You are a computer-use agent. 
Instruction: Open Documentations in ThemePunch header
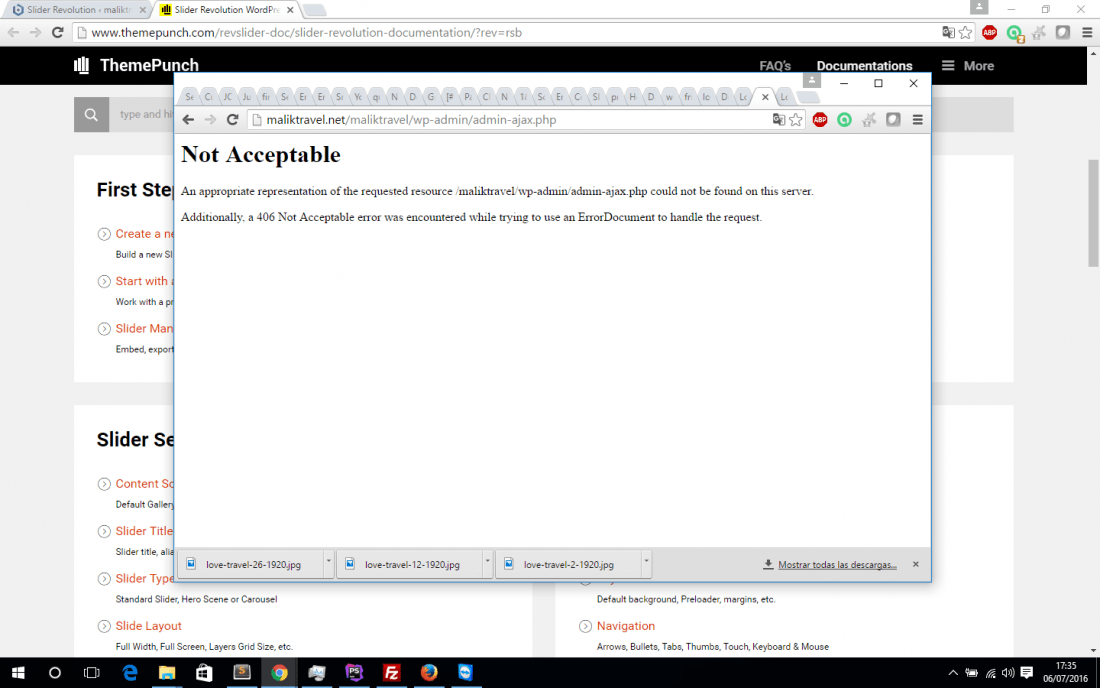pyautogui.click(x=864, y=66)
